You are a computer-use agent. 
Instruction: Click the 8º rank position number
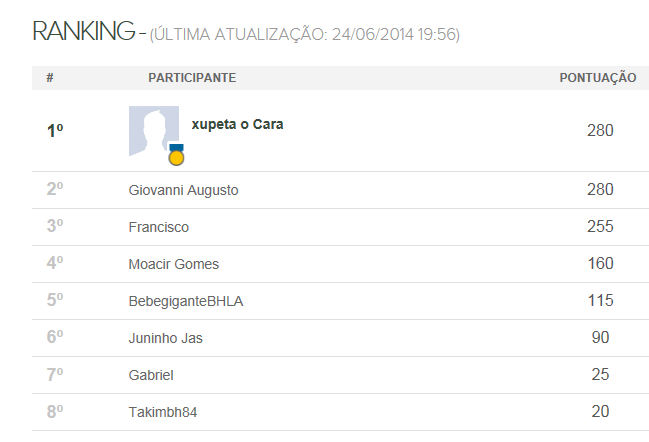(55, 412)
